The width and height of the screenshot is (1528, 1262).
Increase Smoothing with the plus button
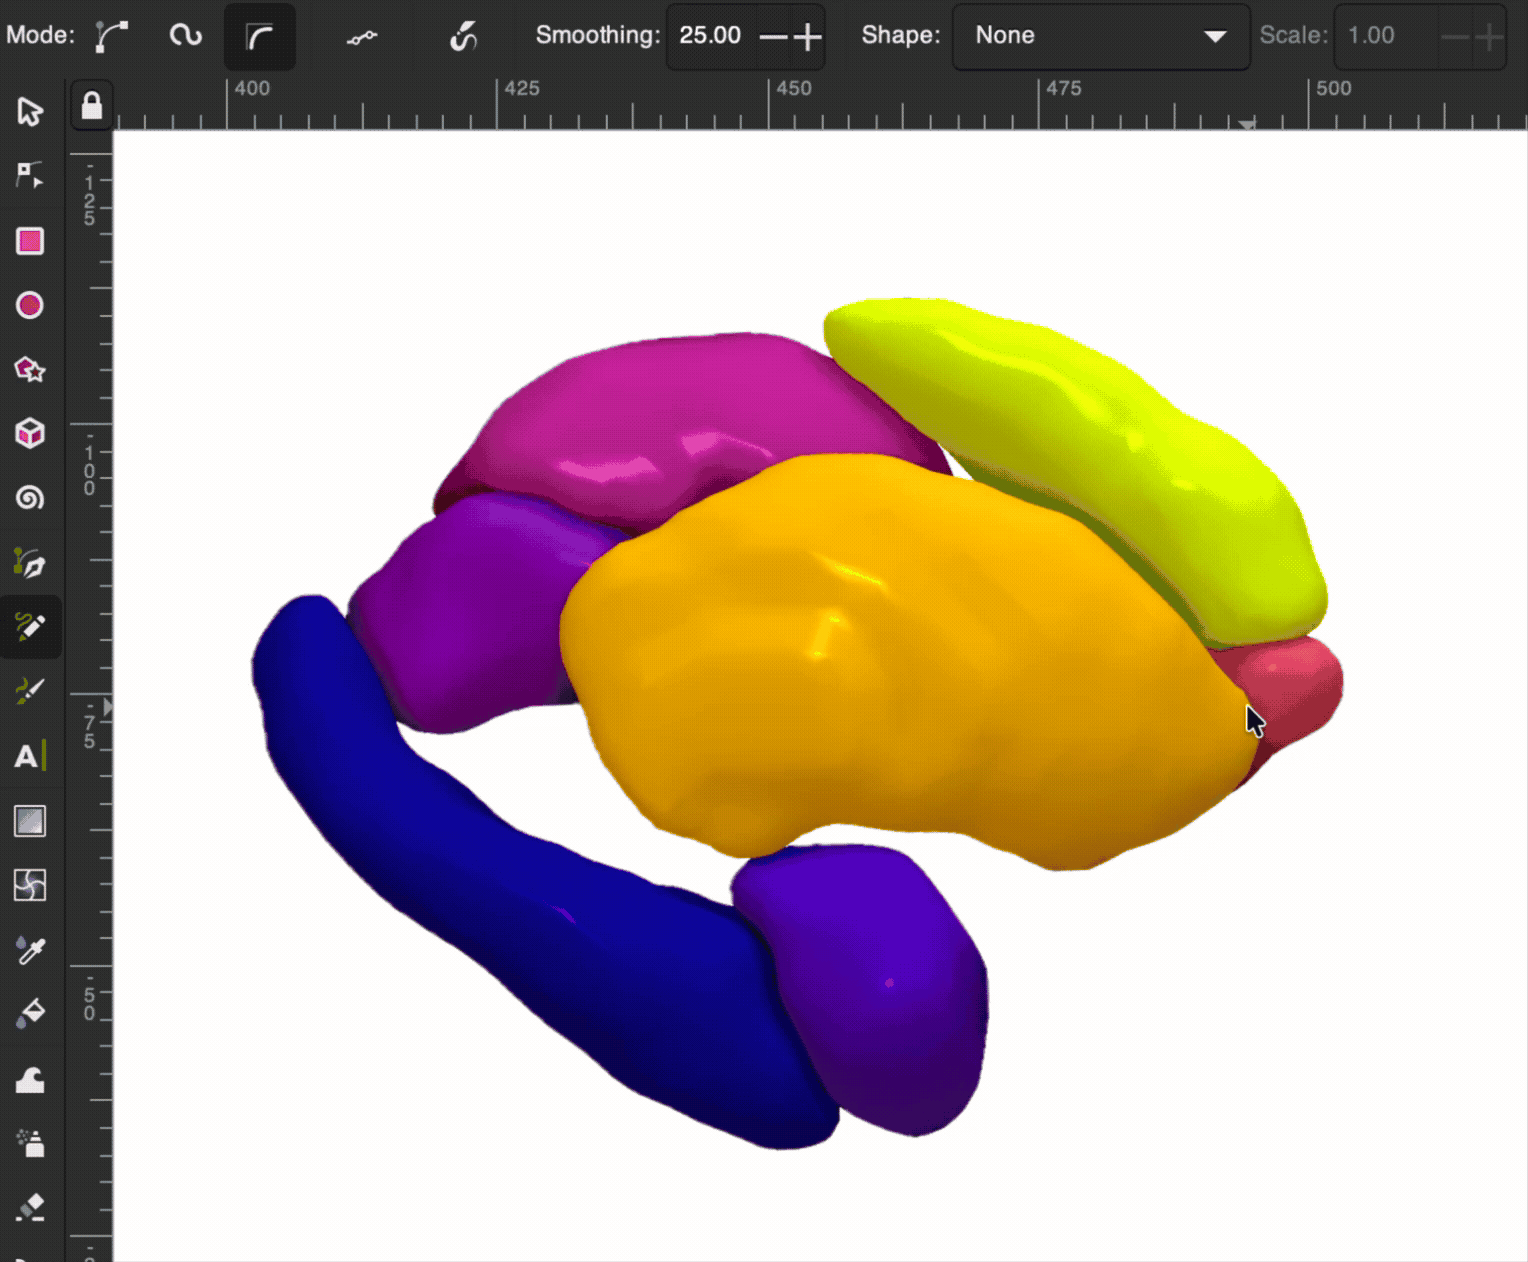808,37
